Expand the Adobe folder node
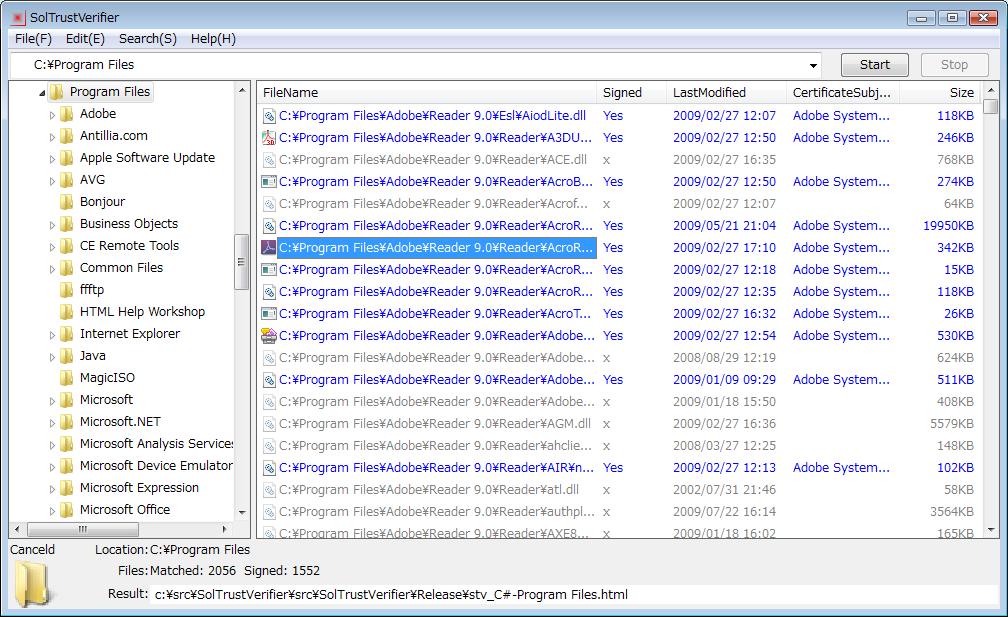 coord(52,115)
